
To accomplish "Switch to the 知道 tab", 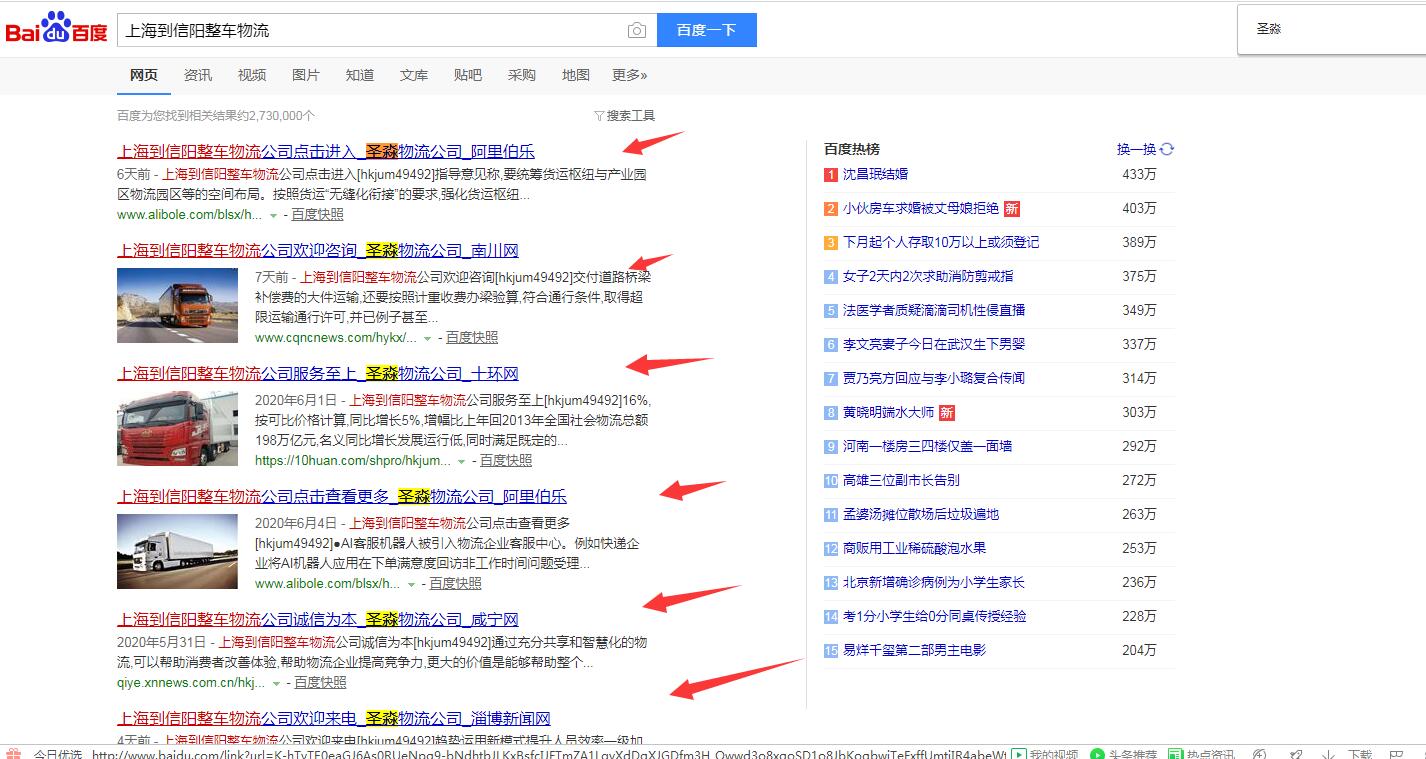I will click(360, 75).
